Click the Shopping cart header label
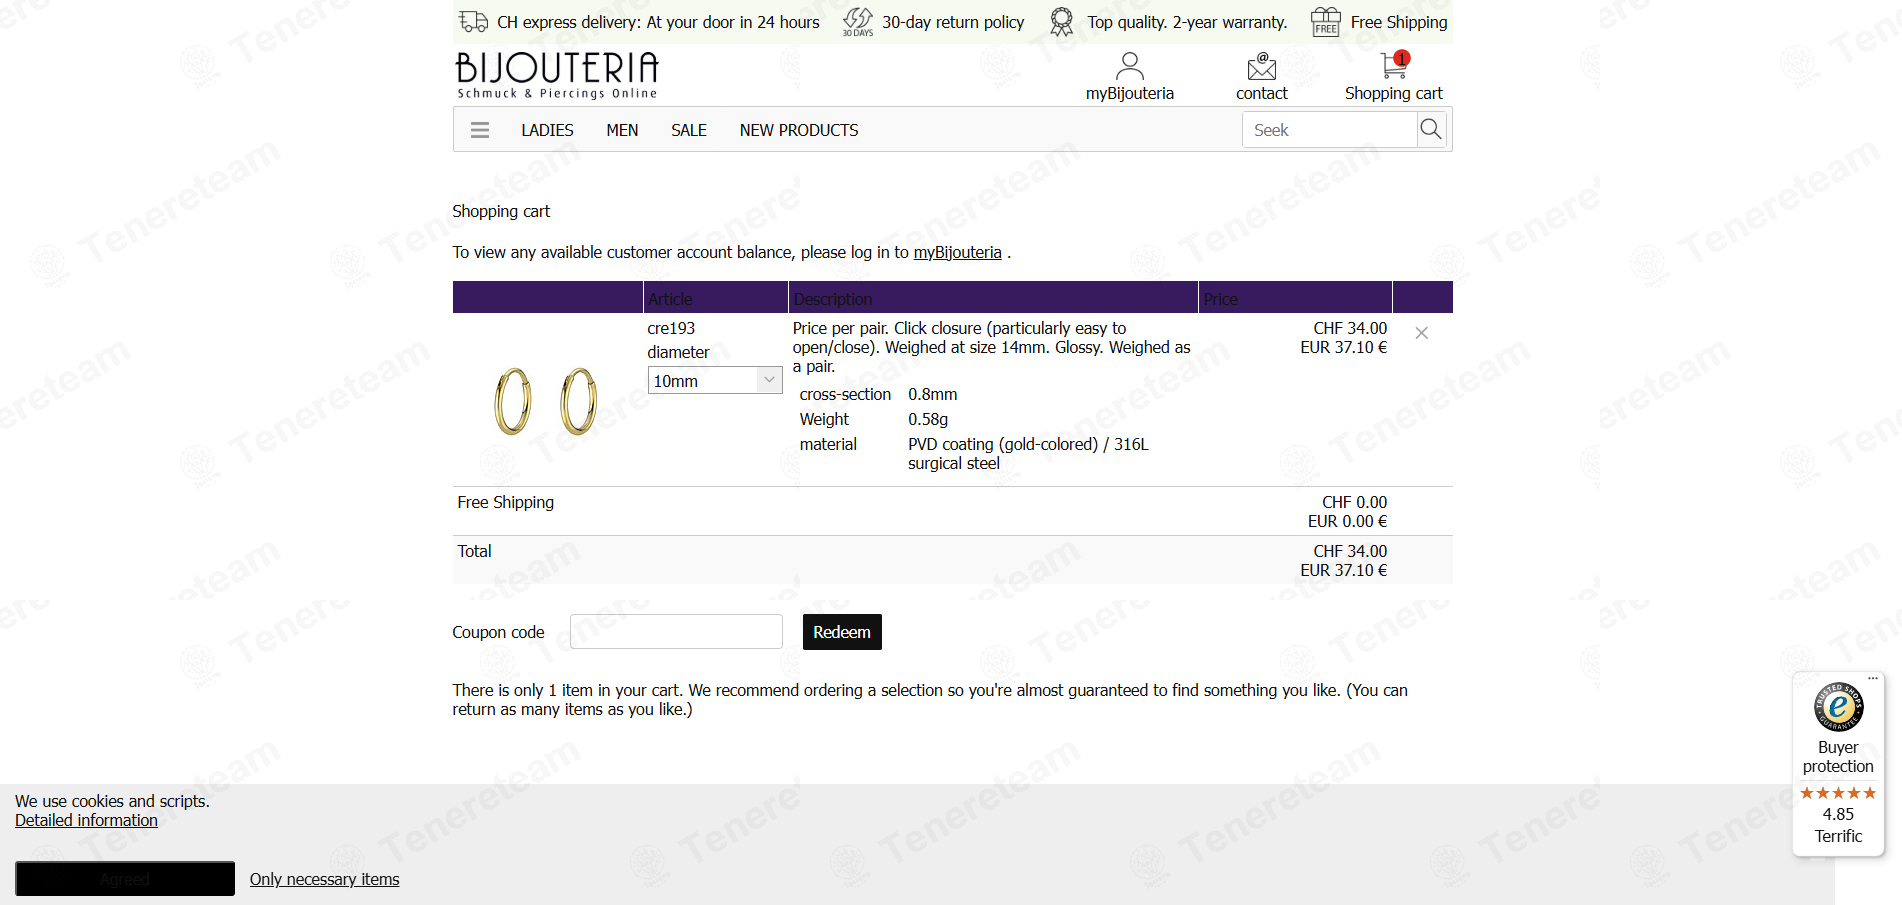 point(1394,93)
